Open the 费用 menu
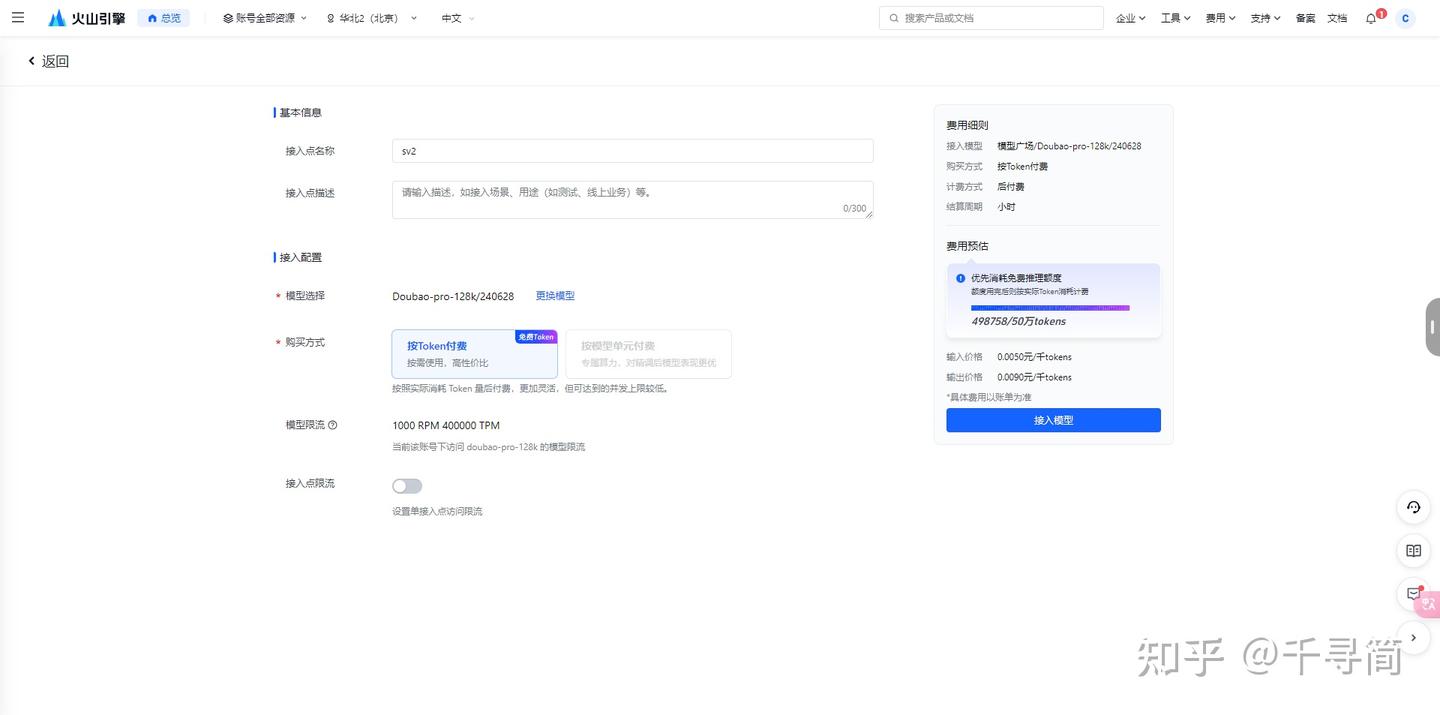This screenshot has height=715, width=1440. (1221, 18)
